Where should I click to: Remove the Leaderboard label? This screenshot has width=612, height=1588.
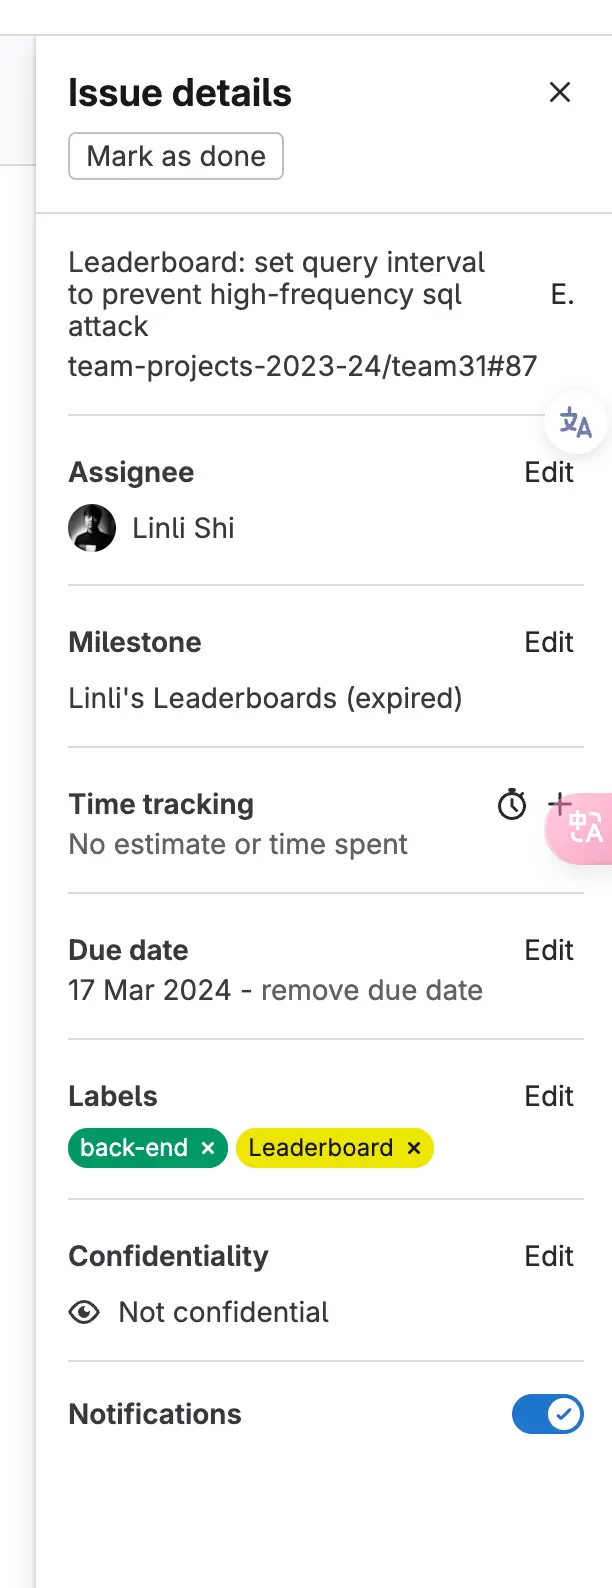pos(414,1148)
